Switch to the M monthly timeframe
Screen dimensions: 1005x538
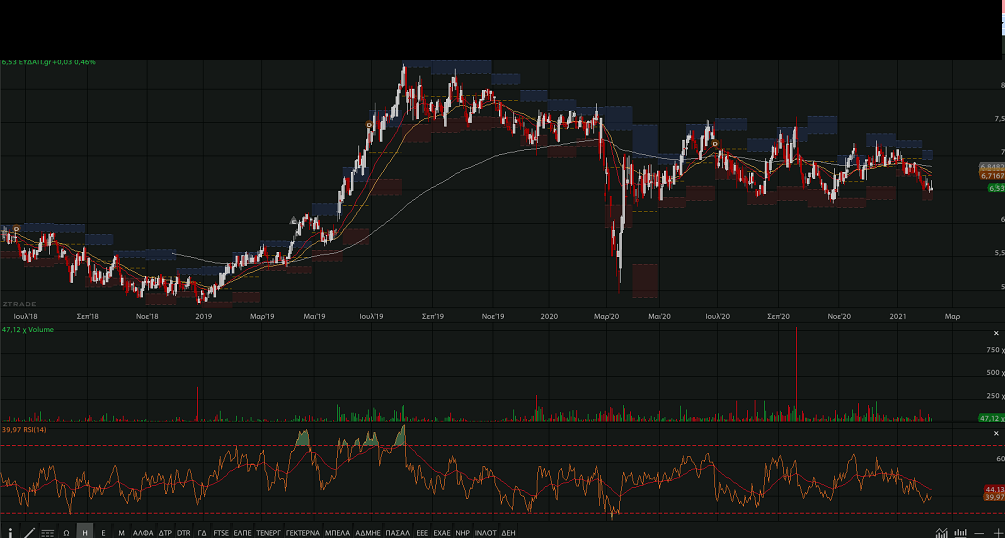click(121, 533)
